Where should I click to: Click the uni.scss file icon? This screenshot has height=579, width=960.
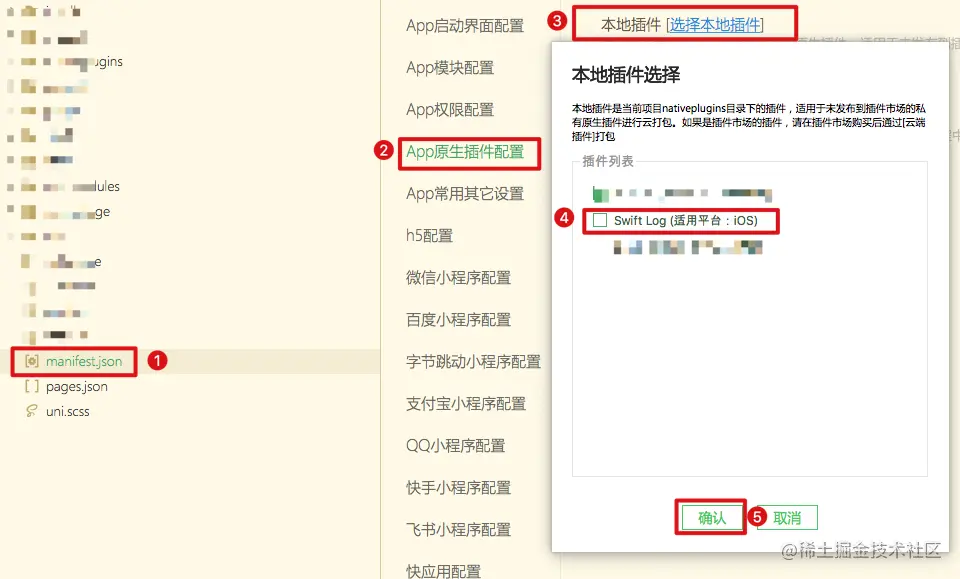(x=32, y=411)
